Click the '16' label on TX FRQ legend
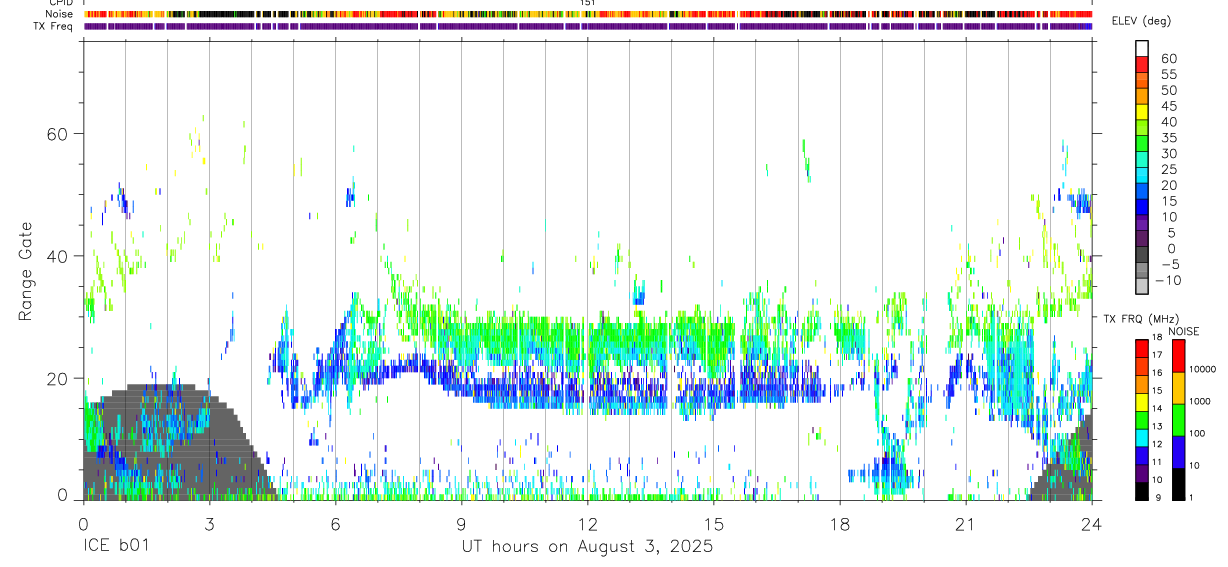1228x567 pixels. (1156, 372)
